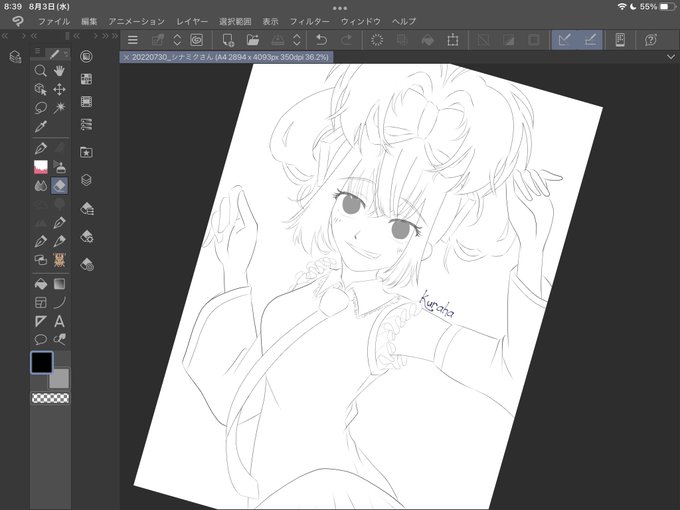Screen dimensions: 680x510
Task: Click the Redo arrow in command bar
Action: tap(347, 40)
